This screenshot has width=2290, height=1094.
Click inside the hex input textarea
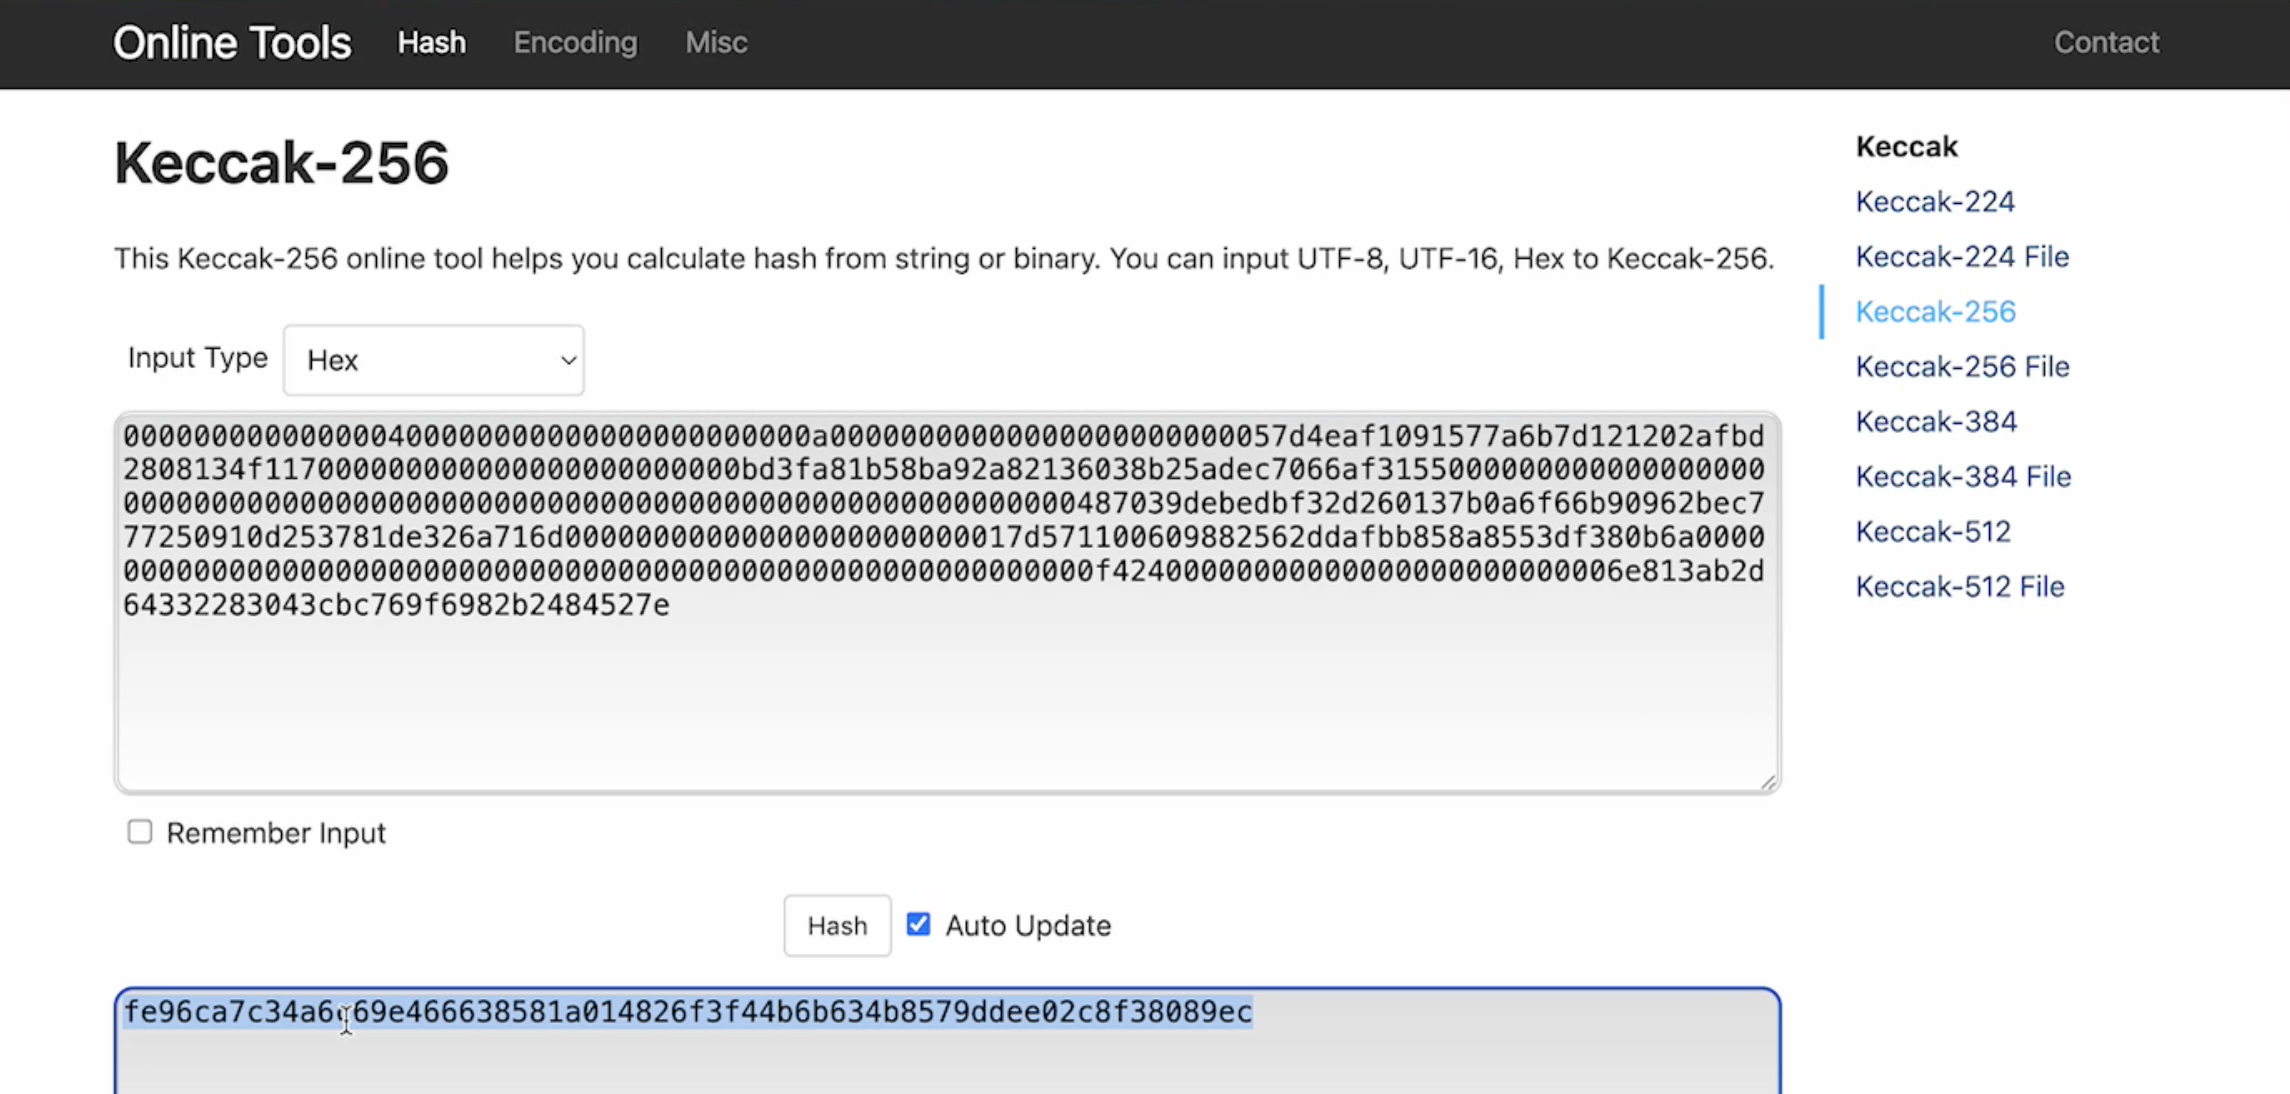946,700
